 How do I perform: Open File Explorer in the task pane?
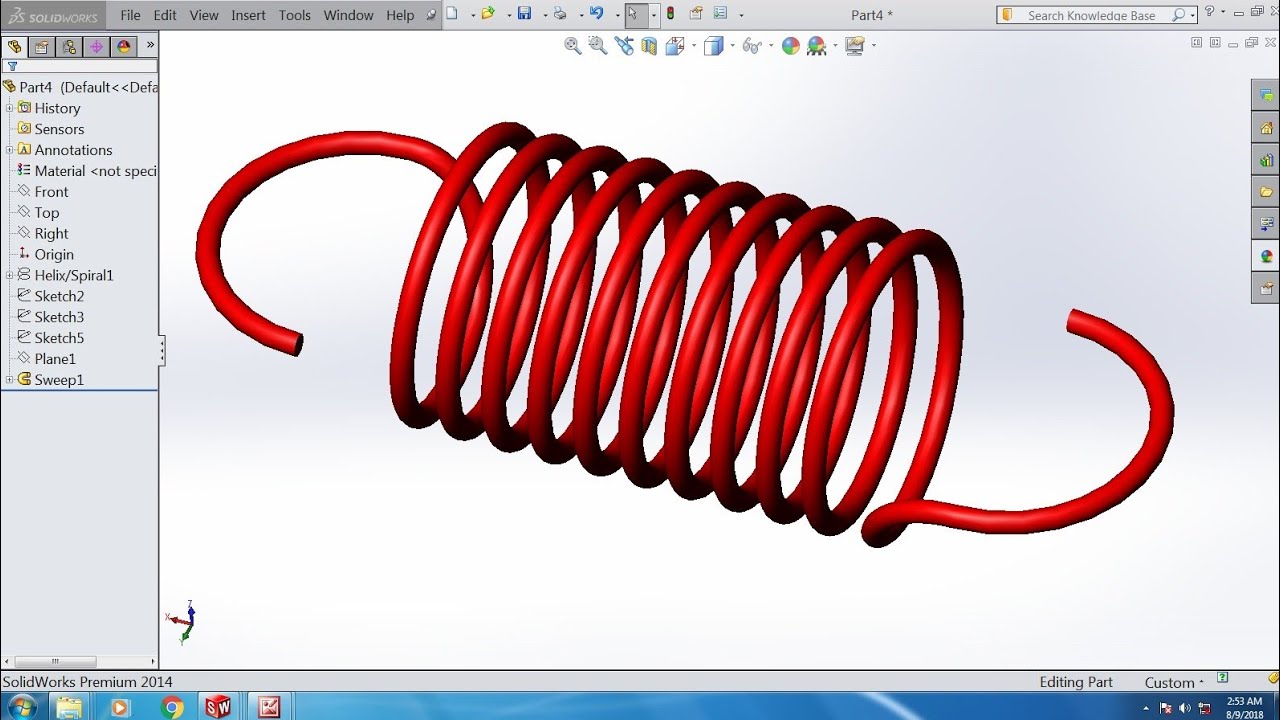[x=1266, y=191]
